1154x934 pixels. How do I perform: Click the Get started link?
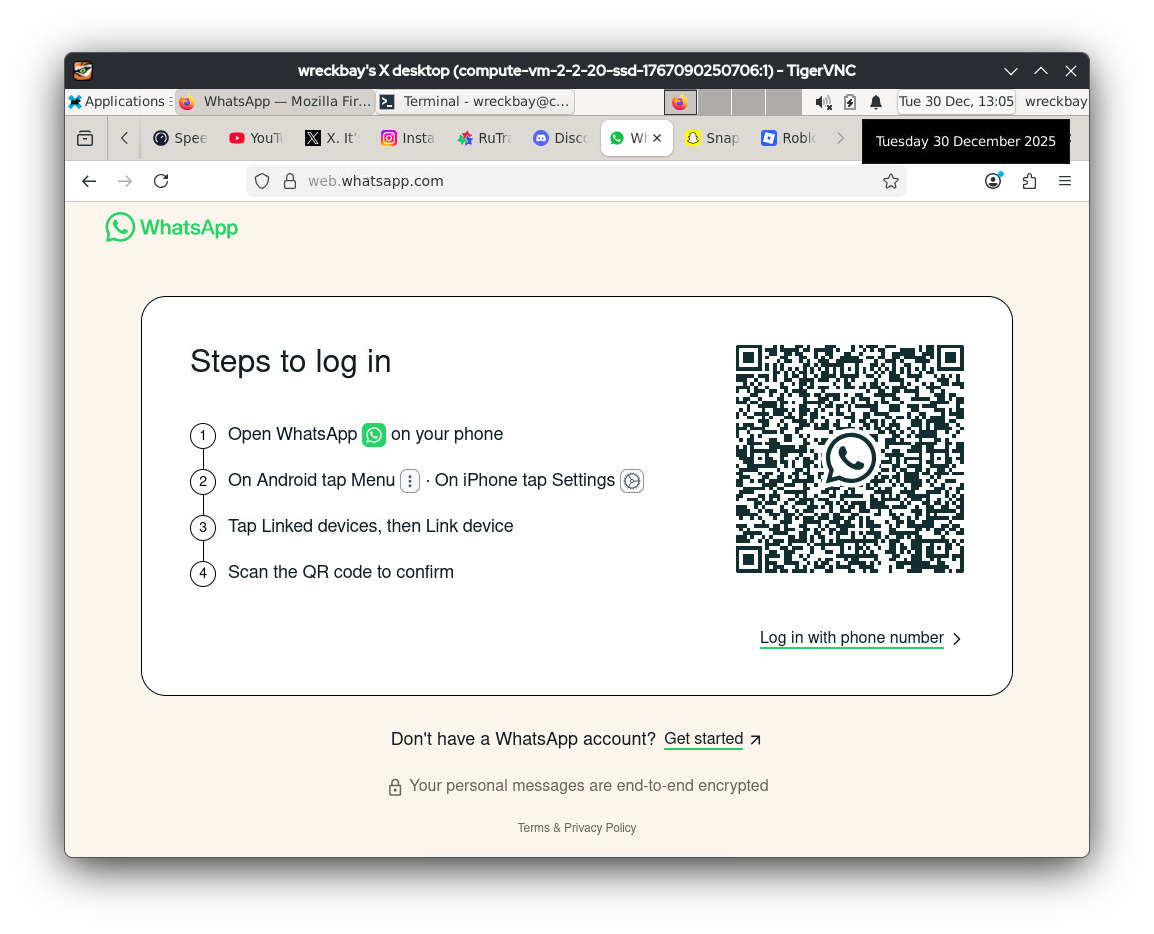coord(704,738)
